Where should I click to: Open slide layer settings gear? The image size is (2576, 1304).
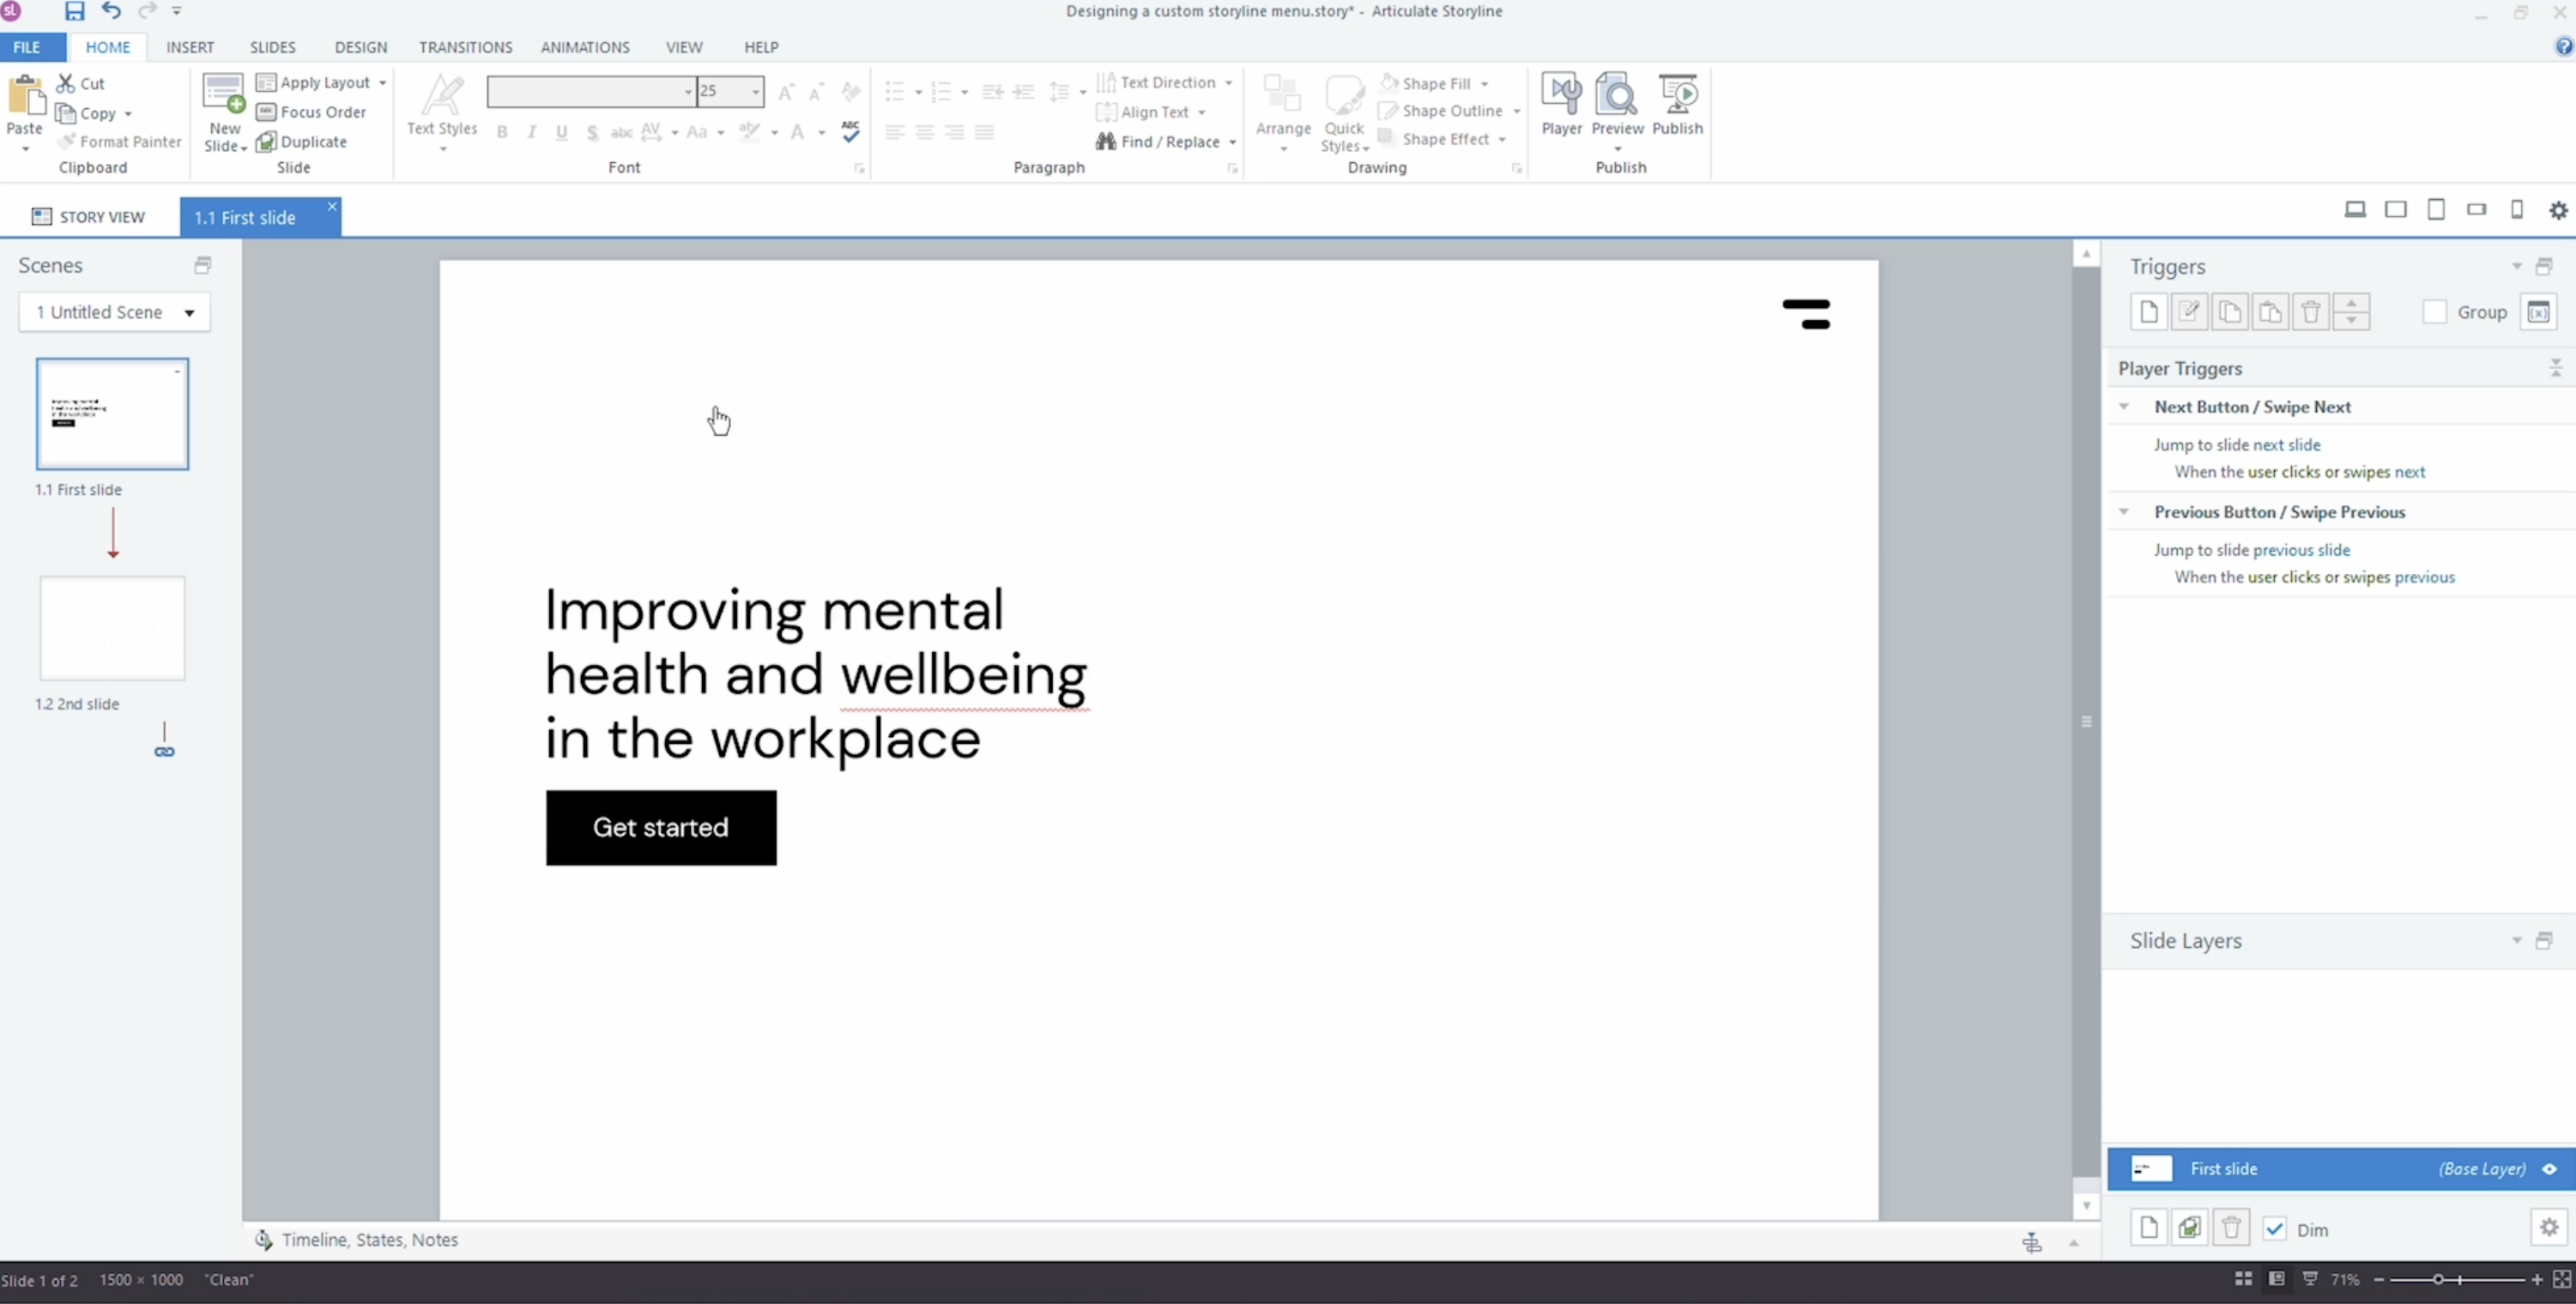[x=2548, y=1228]
